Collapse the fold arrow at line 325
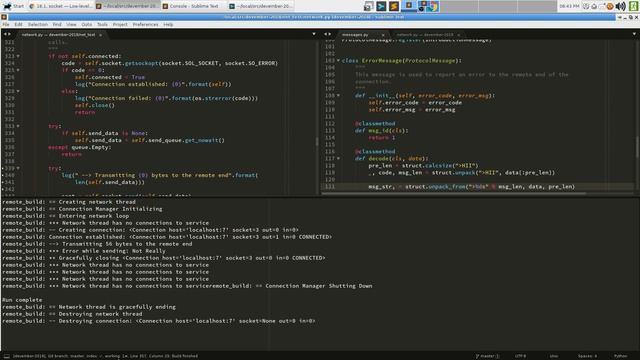This screenshot has width=640, height=360. [x=18, y=70]
